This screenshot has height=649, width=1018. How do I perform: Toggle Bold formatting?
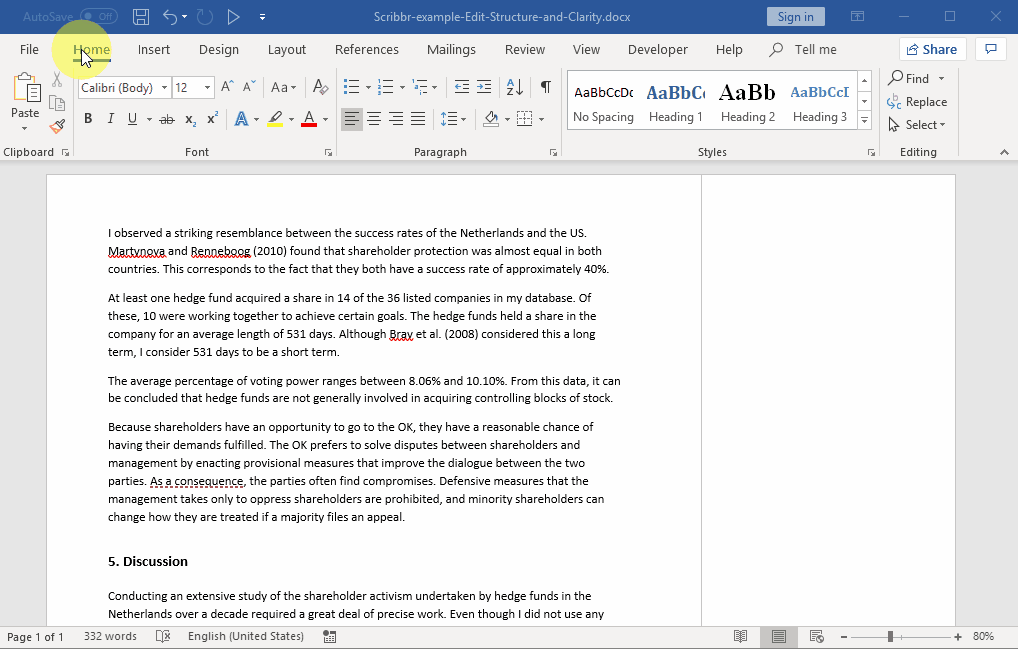pos(88,119)
